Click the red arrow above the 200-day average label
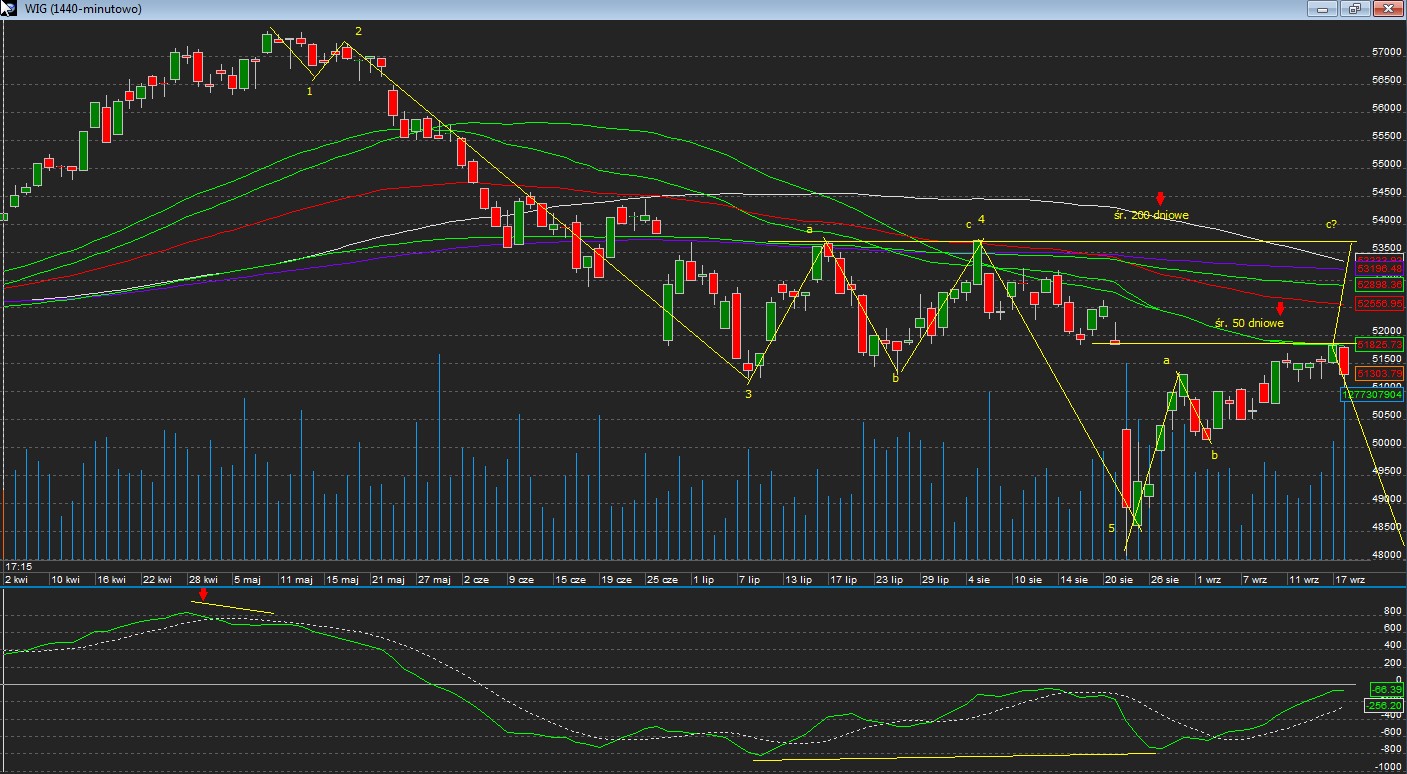This screenshot has width=1407, height=774. [x=1160, y=199]
